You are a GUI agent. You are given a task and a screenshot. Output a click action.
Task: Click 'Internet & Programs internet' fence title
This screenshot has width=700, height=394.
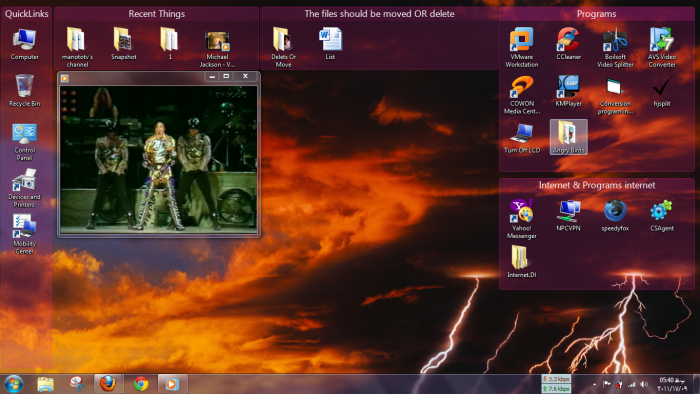[x=597, y=185]
